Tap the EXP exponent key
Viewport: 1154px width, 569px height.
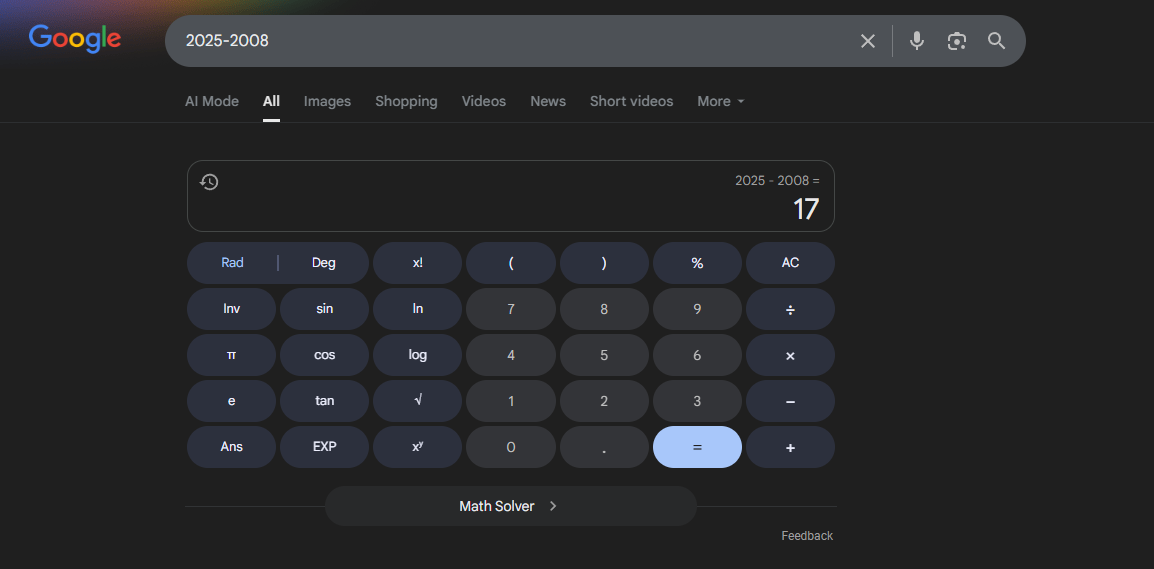point(325,447)
